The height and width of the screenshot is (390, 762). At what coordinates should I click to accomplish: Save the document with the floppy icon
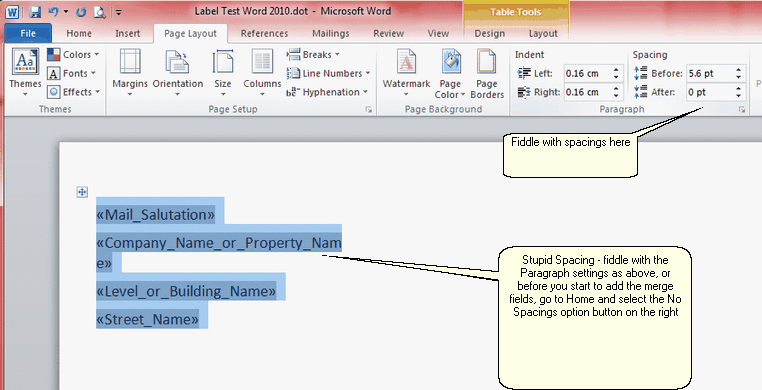(x=35, y=12)
